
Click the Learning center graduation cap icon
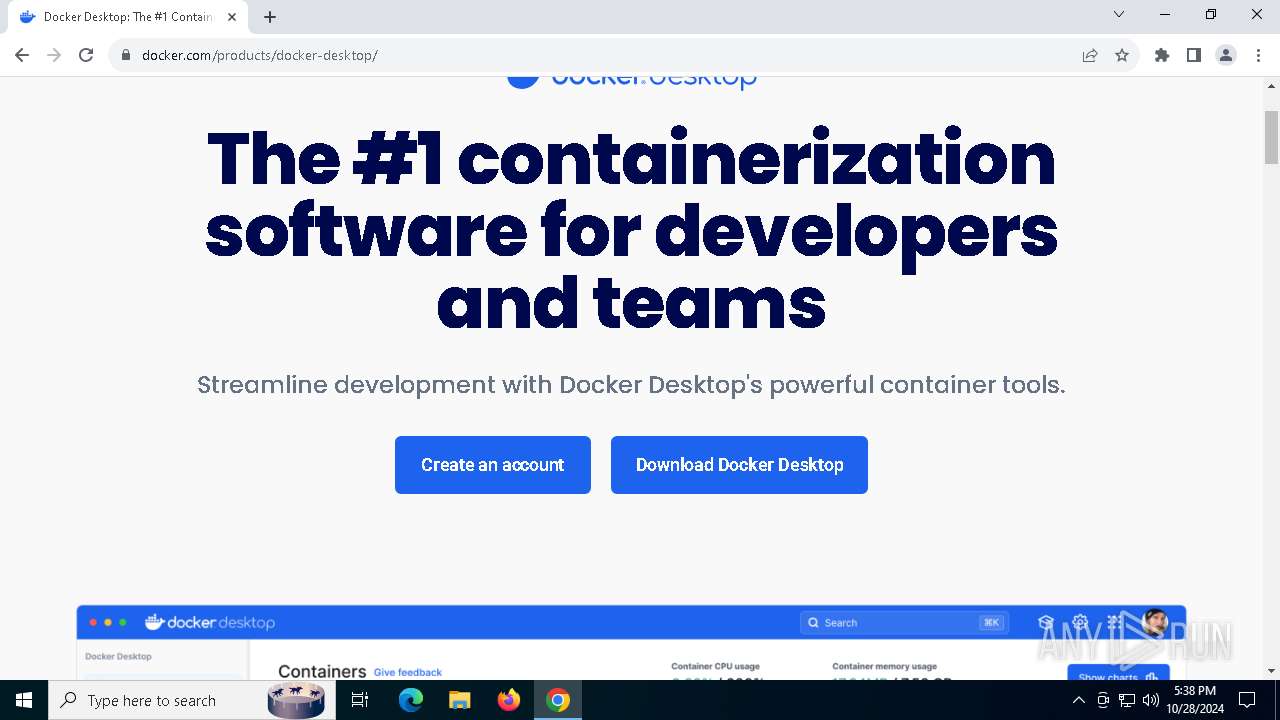1046,622
